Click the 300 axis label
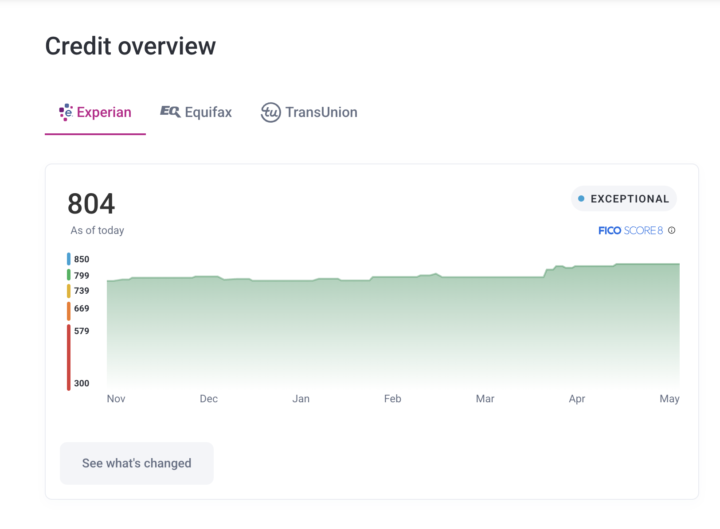The image size is (720, 529). point(82,383)
